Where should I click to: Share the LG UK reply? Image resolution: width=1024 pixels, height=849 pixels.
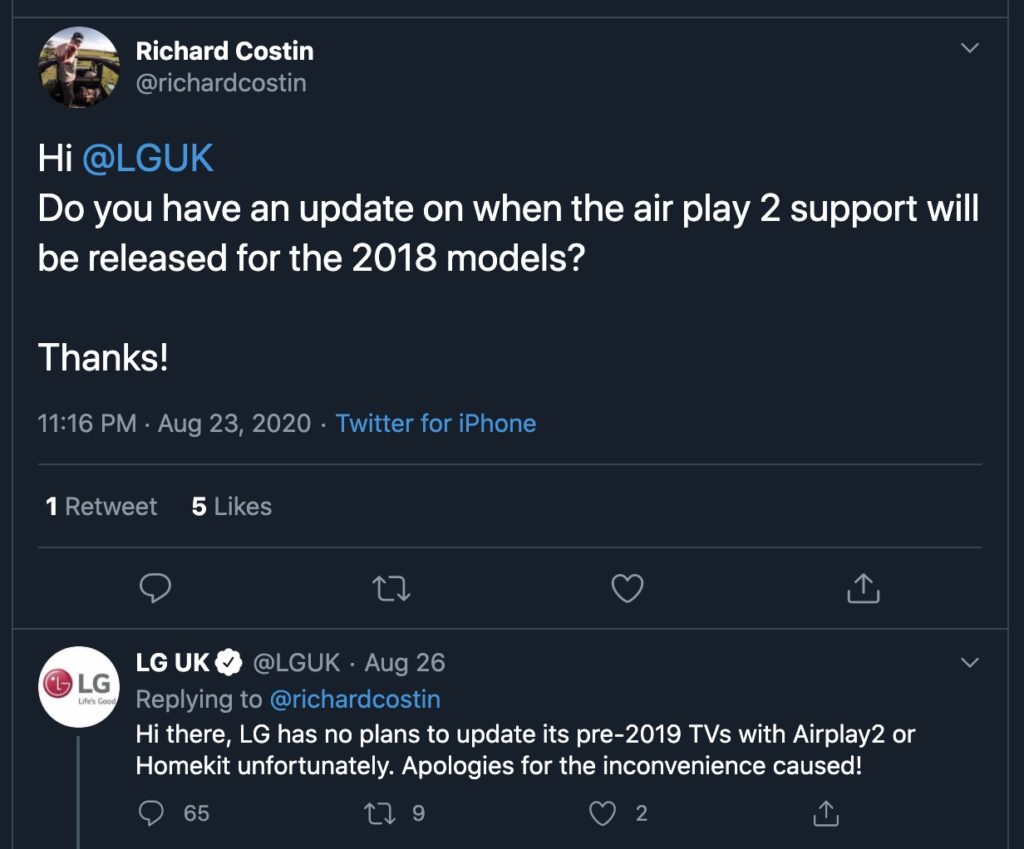(x=826, y=813)
